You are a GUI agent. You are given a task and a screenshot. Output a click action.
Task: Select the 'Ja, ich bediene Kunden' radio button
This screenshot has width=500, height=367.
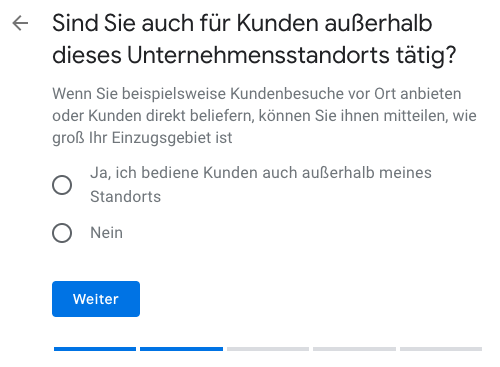[62, 185]
